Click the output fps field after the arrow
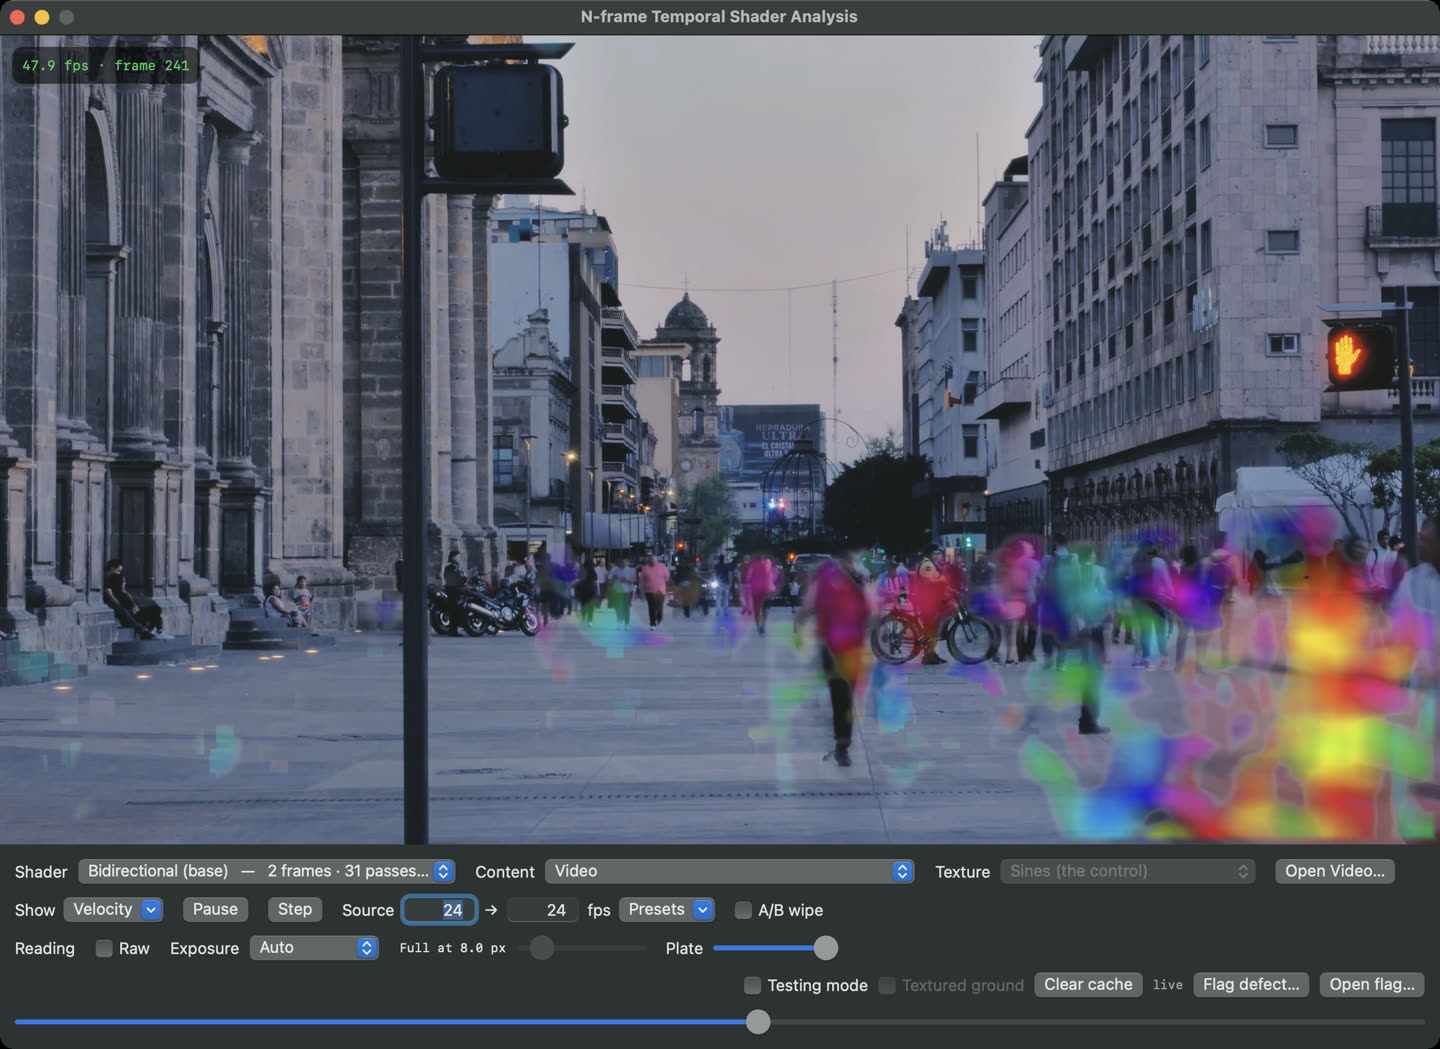Image resolution: width=1440 pixels, height=1049 pixels. [x=542, y=910]
